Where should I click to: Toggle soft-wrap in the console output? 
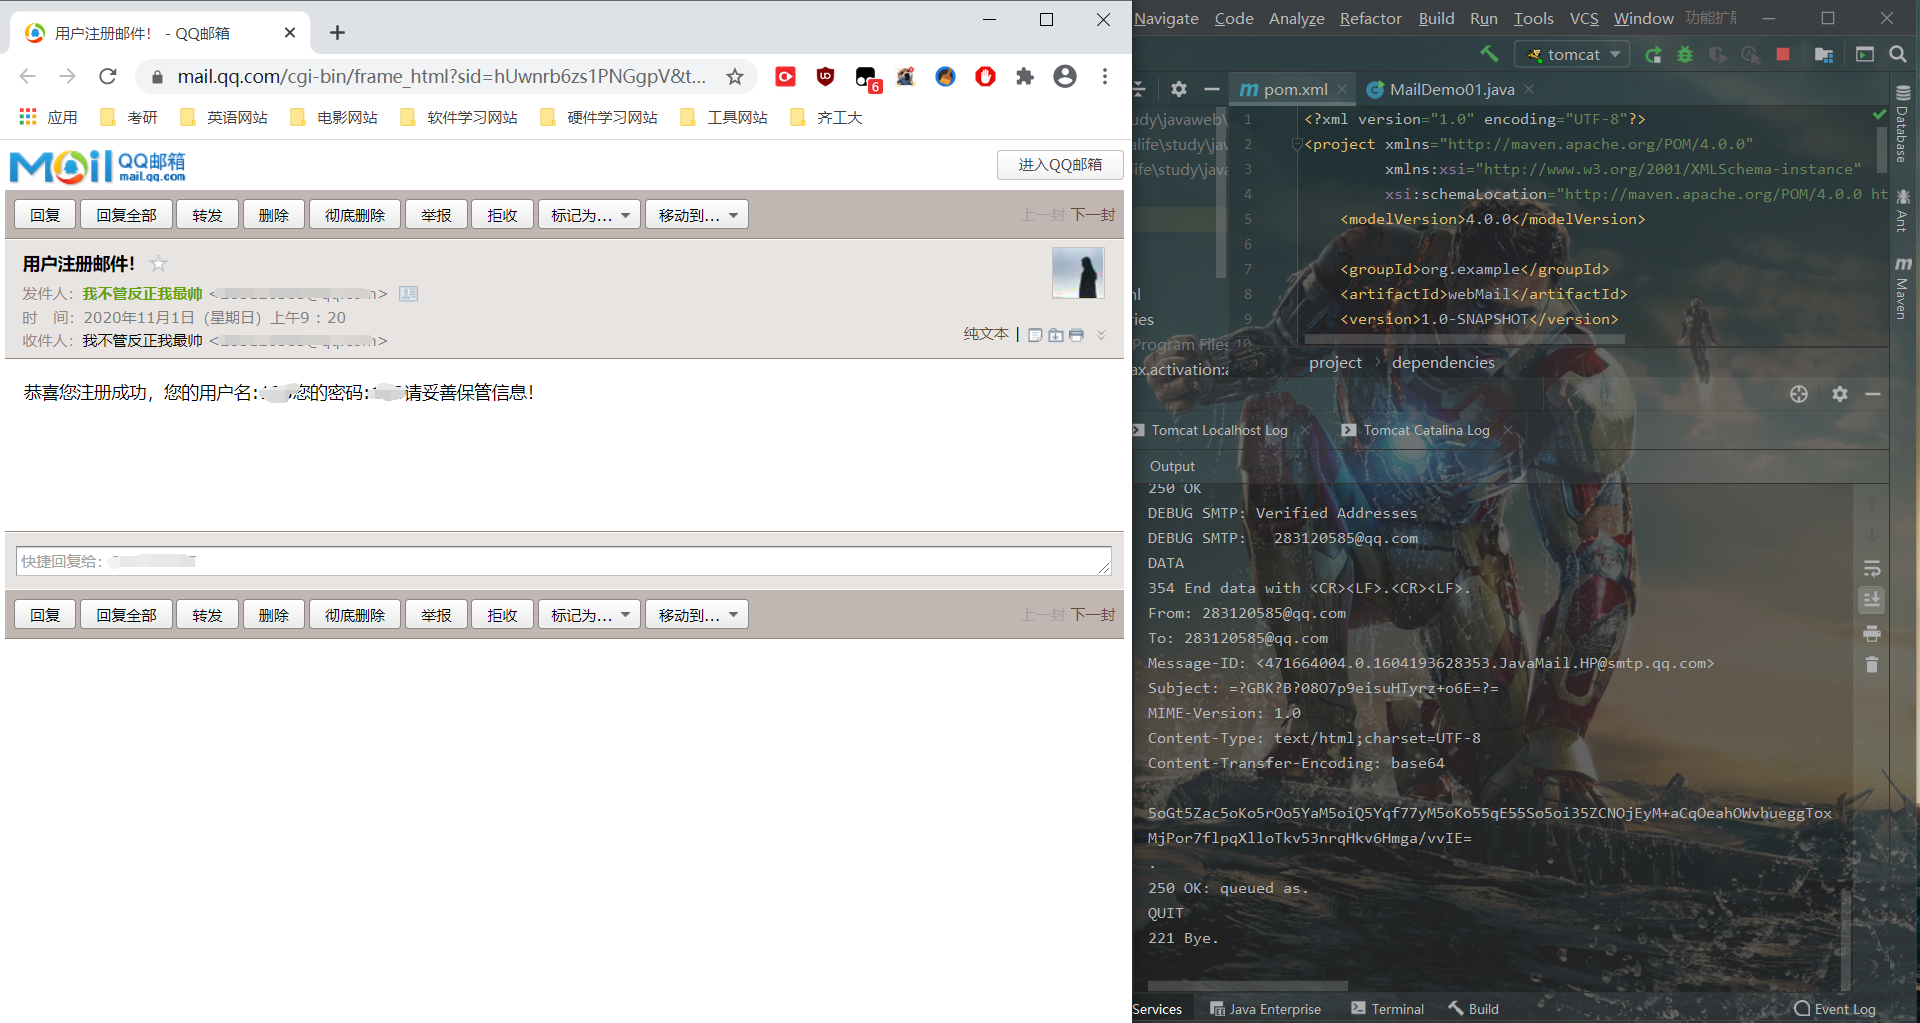click(1872, 568)
